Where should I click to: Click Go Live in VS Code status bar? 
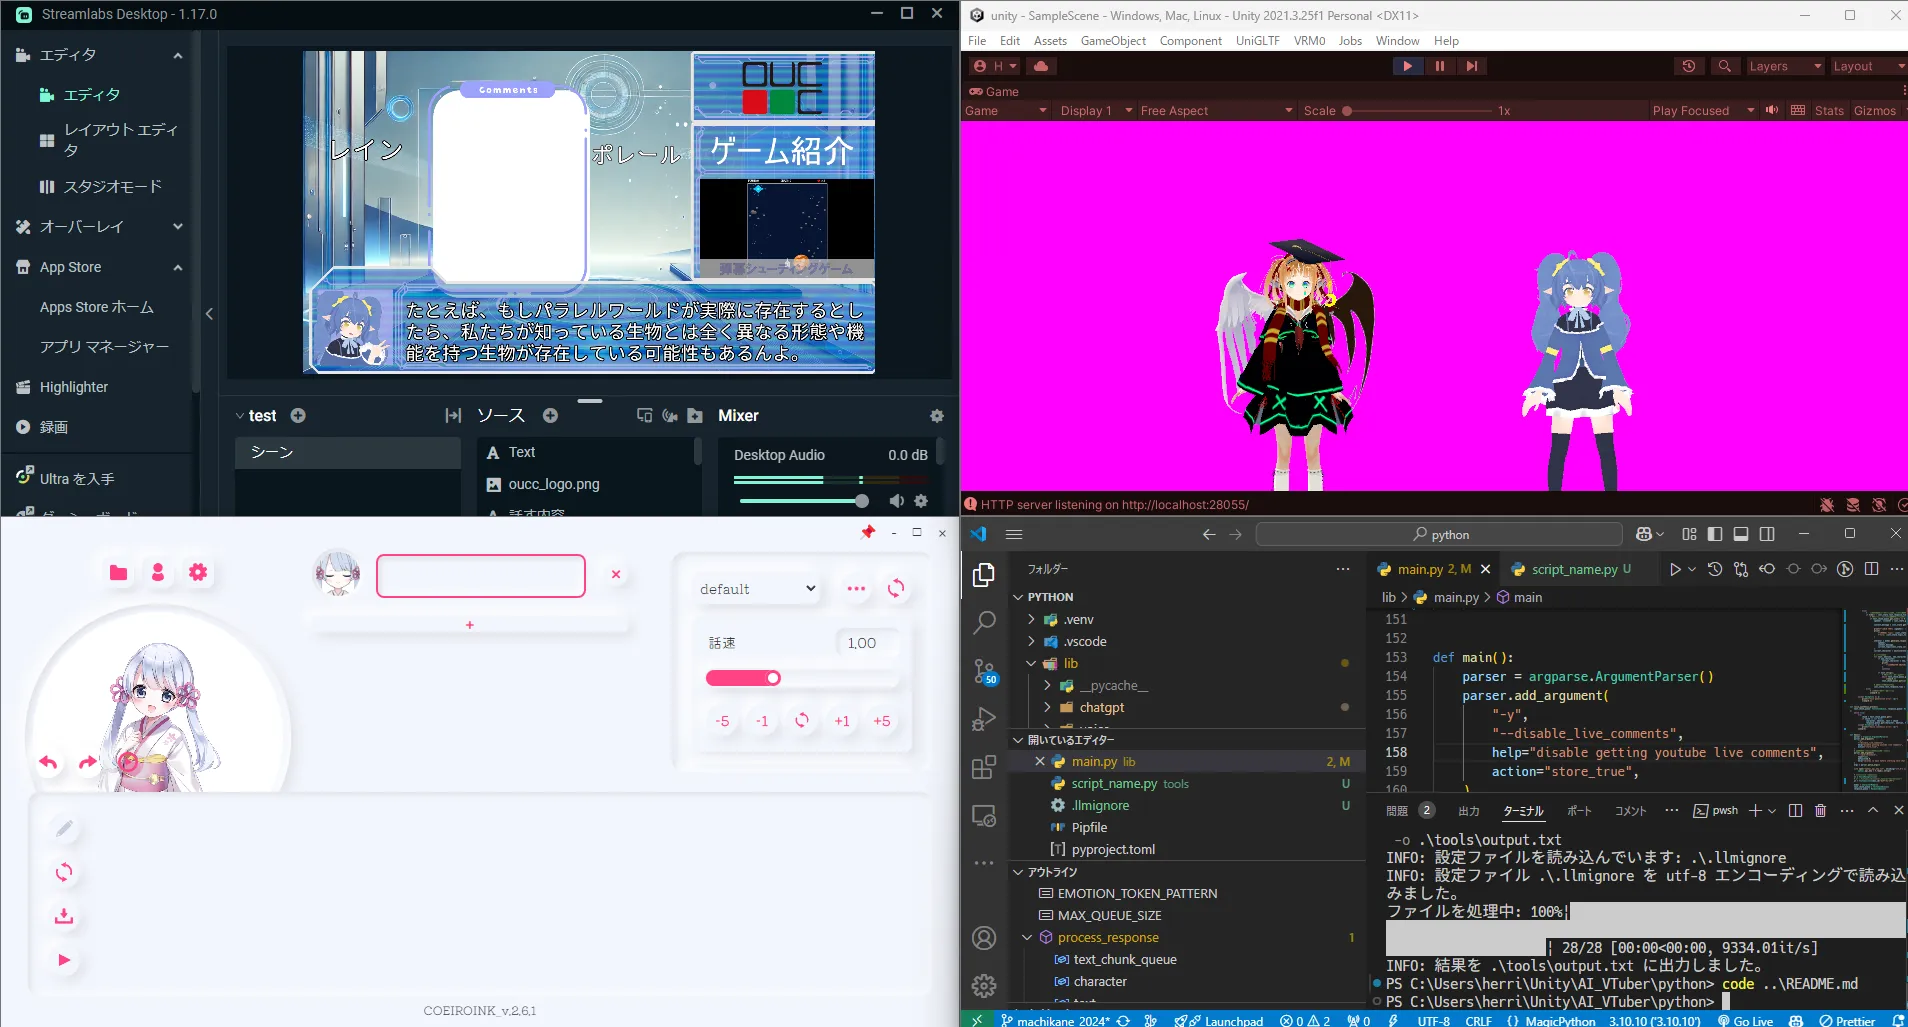1745,1020
